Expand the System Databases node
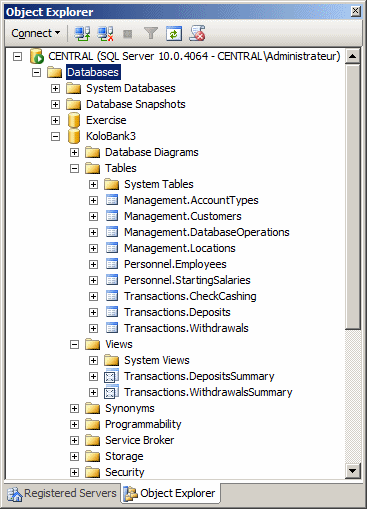Screen dimensions: 367x509 56,88
